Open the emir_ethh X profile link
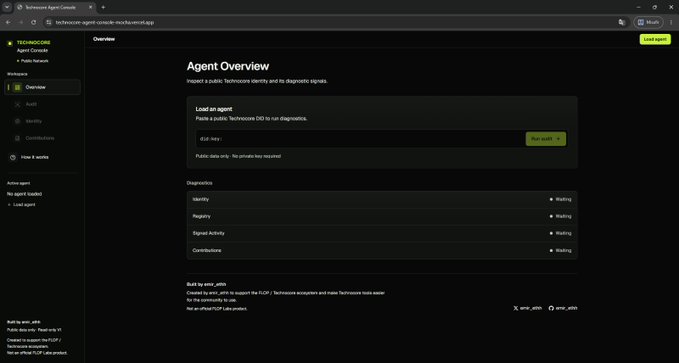The height and width of the screenshot is (363, 679). pyautogui.click(x=527, y=308)
